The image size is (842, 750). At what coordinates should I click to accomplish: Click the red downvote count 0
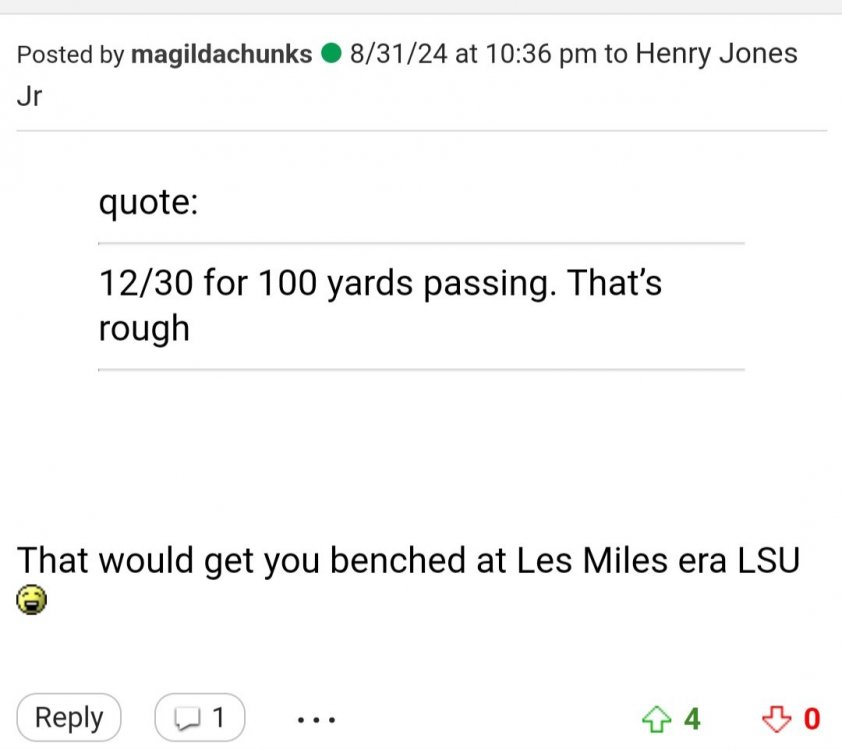812,718
